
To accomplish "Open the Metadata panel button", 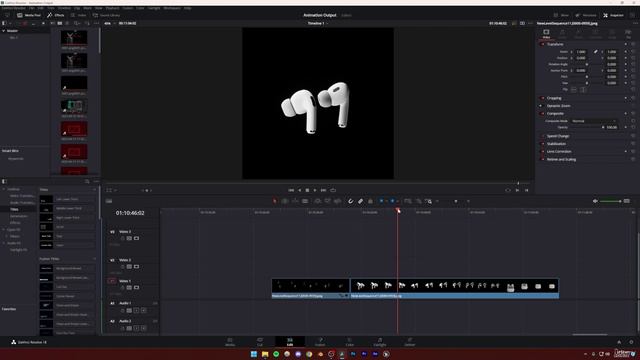I will pos(586,15).
